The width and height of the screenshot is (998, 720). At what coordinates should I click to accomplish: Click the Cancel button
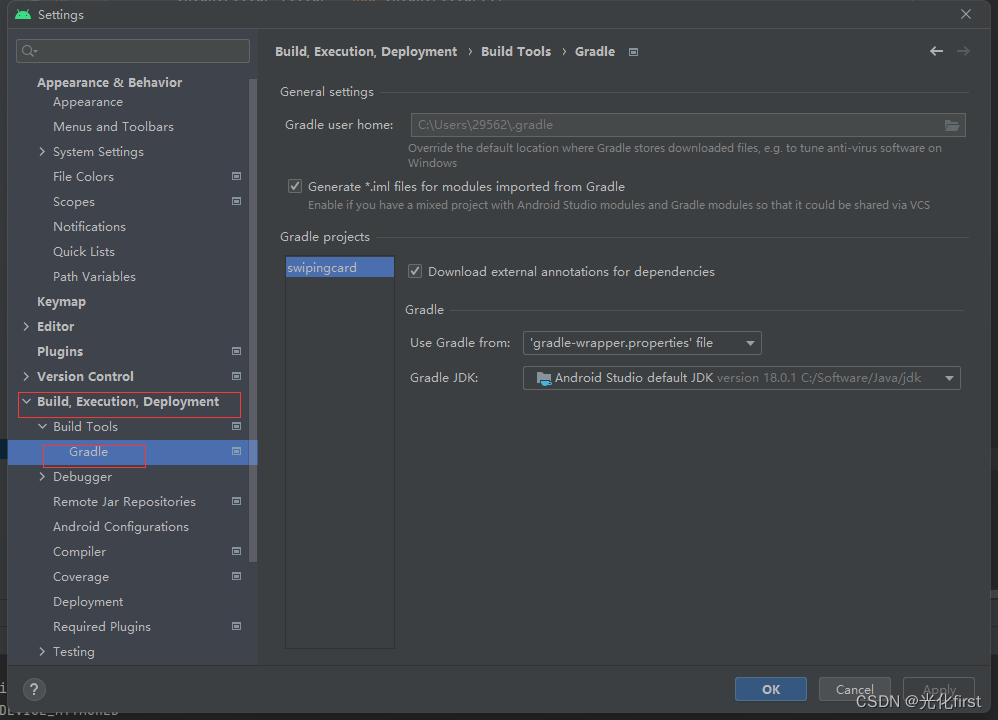coord(854,689)
